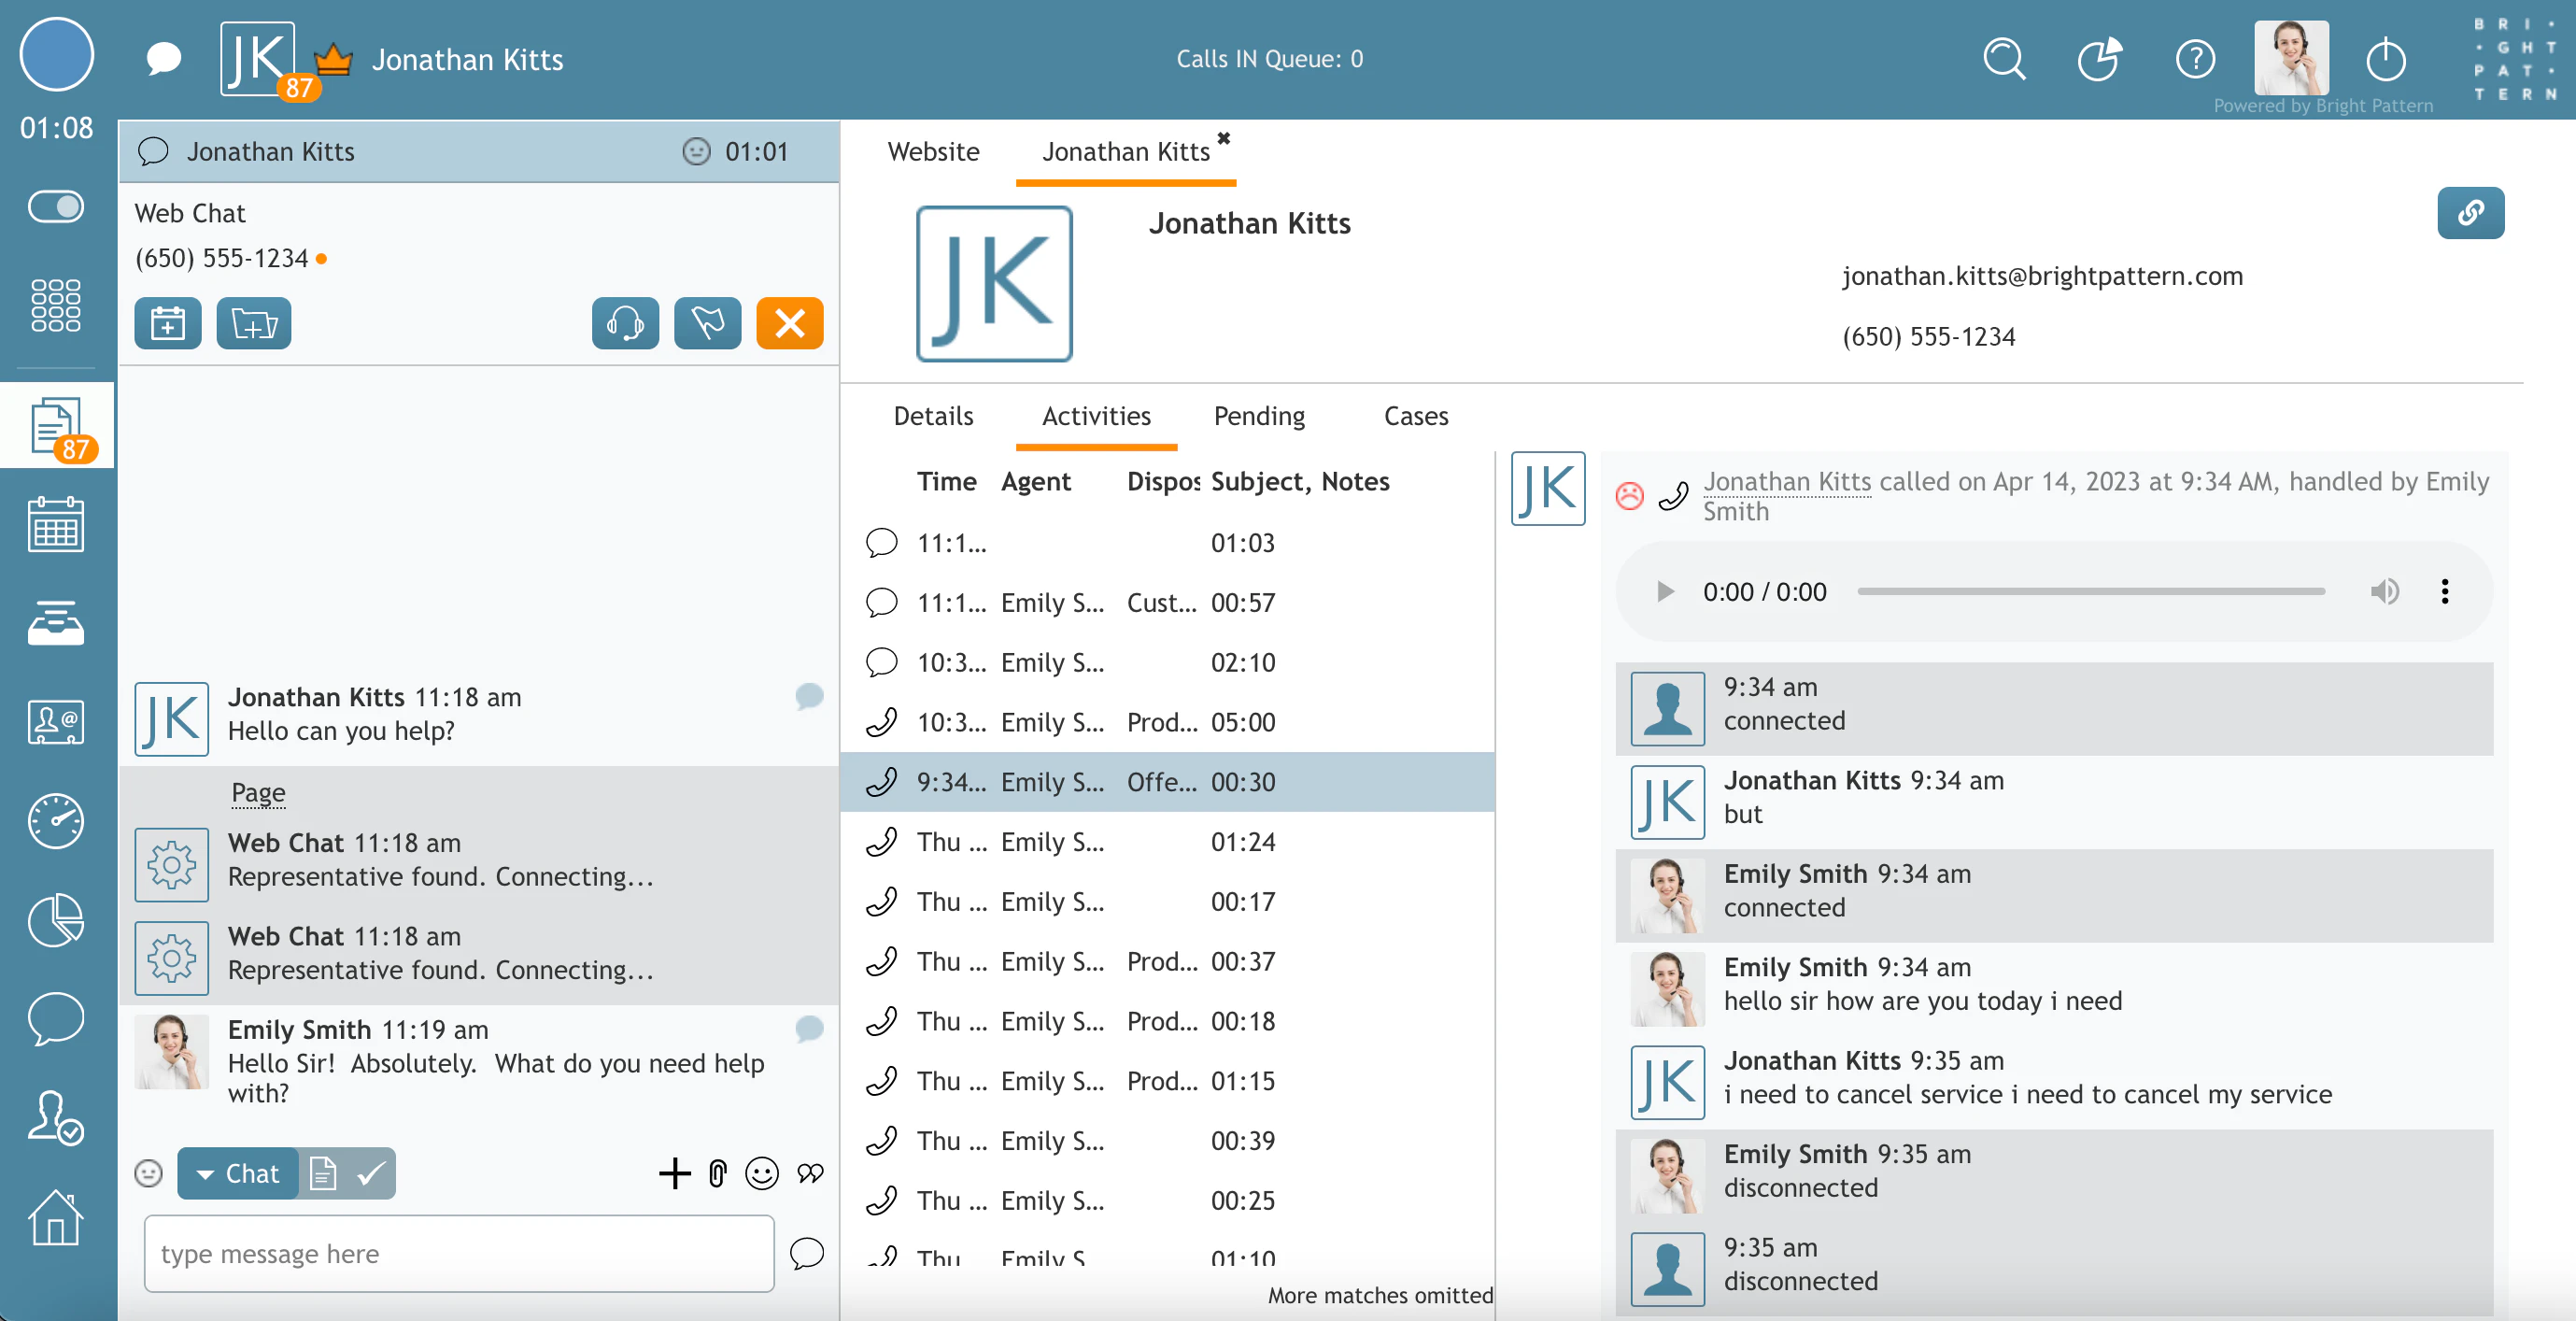Flag the current chat conversation
The height and width of the screenshot is (1321, 2576).
[707, 323]
